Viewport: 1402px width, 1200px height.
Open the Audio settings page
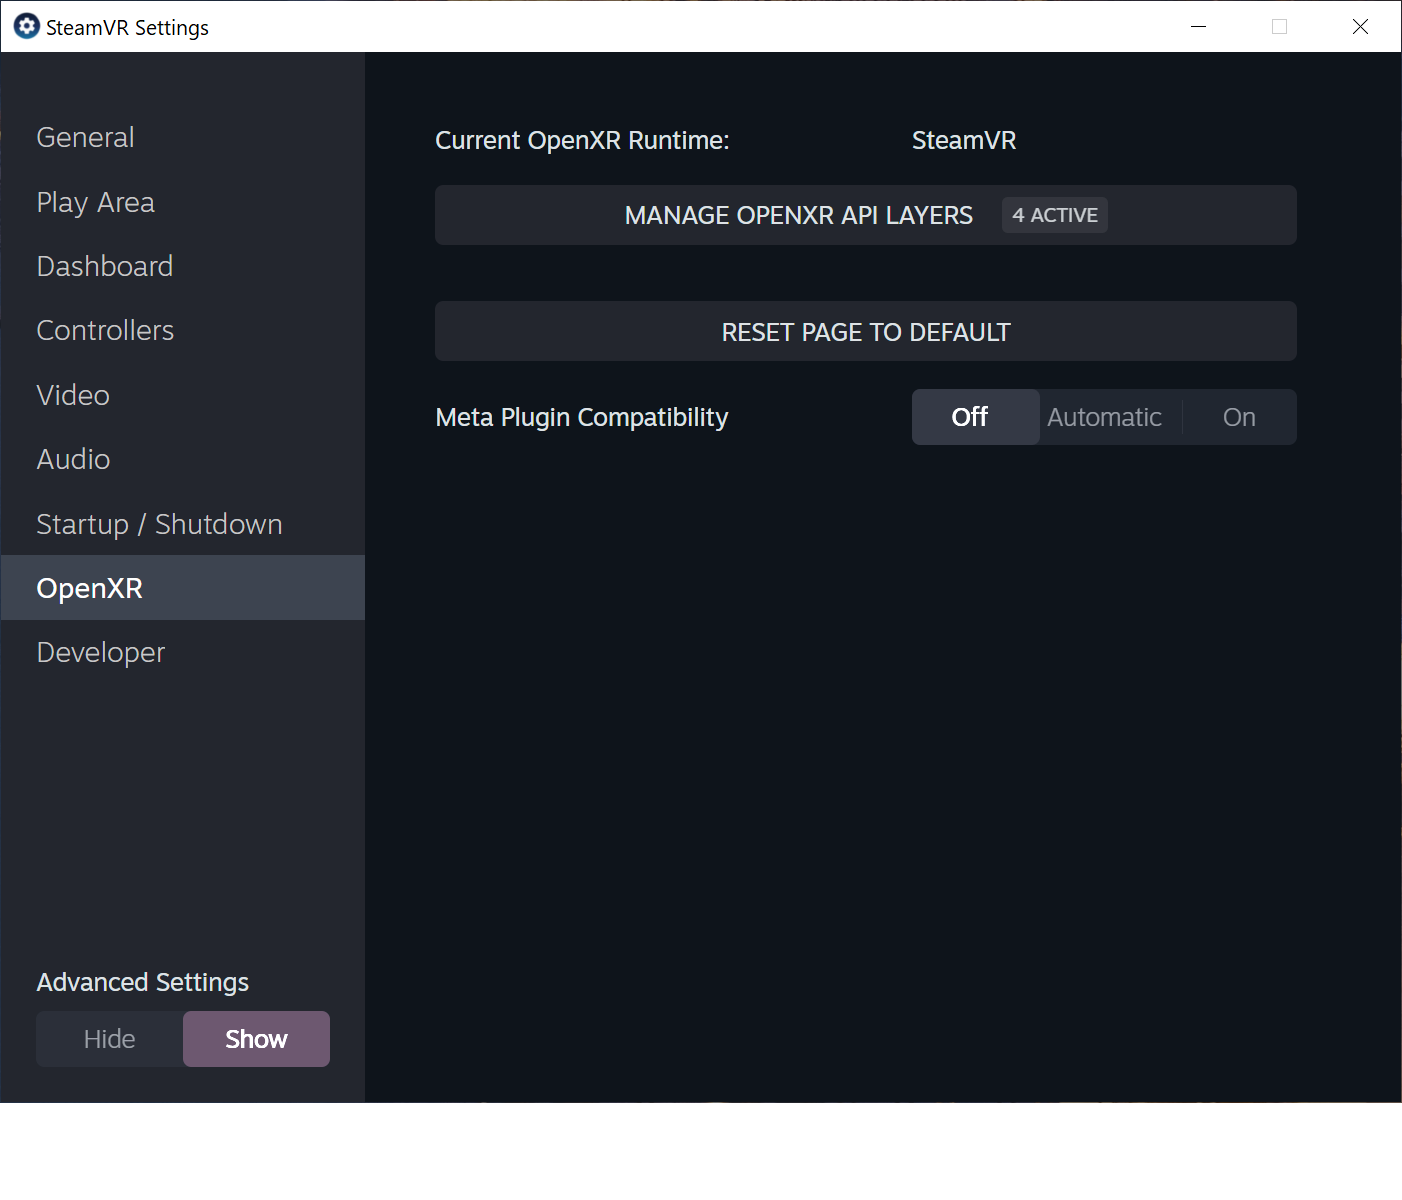pos(182,459)
